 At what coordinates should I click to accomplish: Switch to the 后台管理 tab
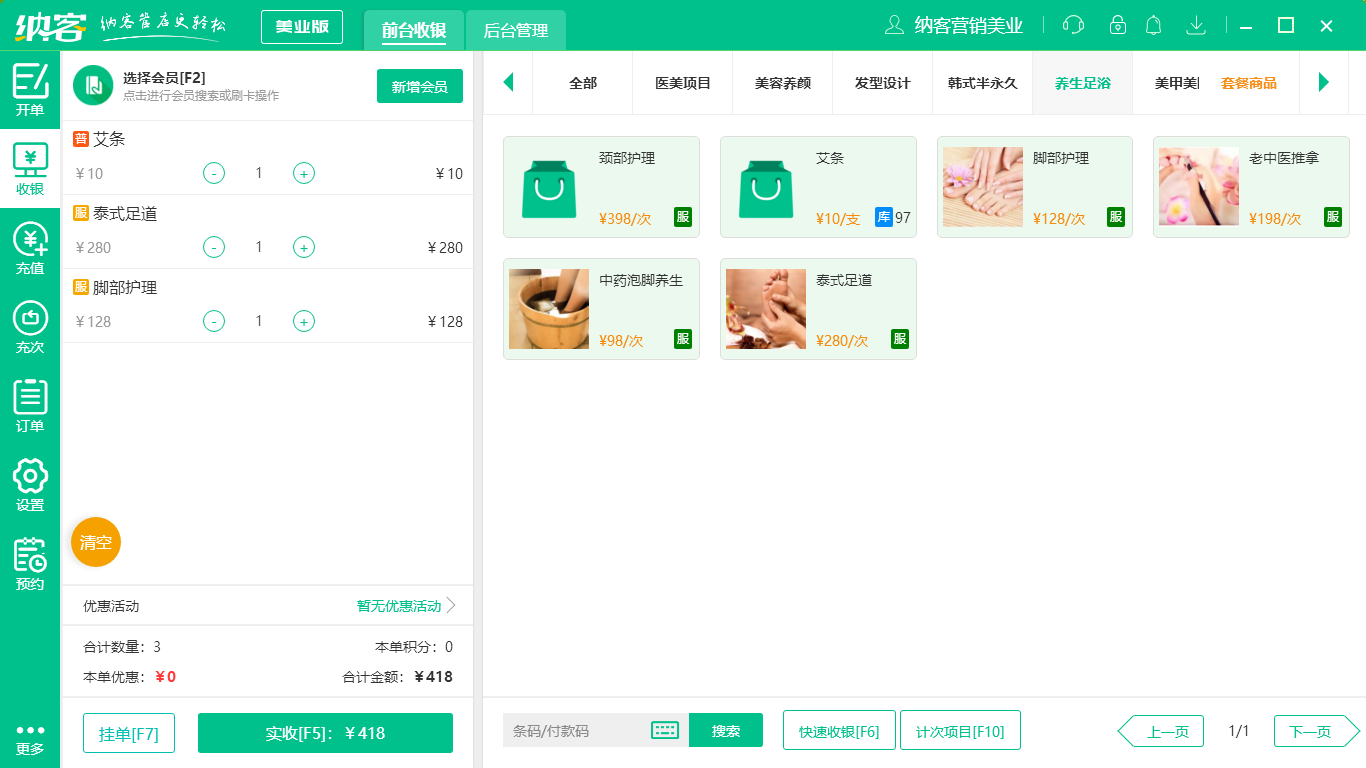pos(516,30)
